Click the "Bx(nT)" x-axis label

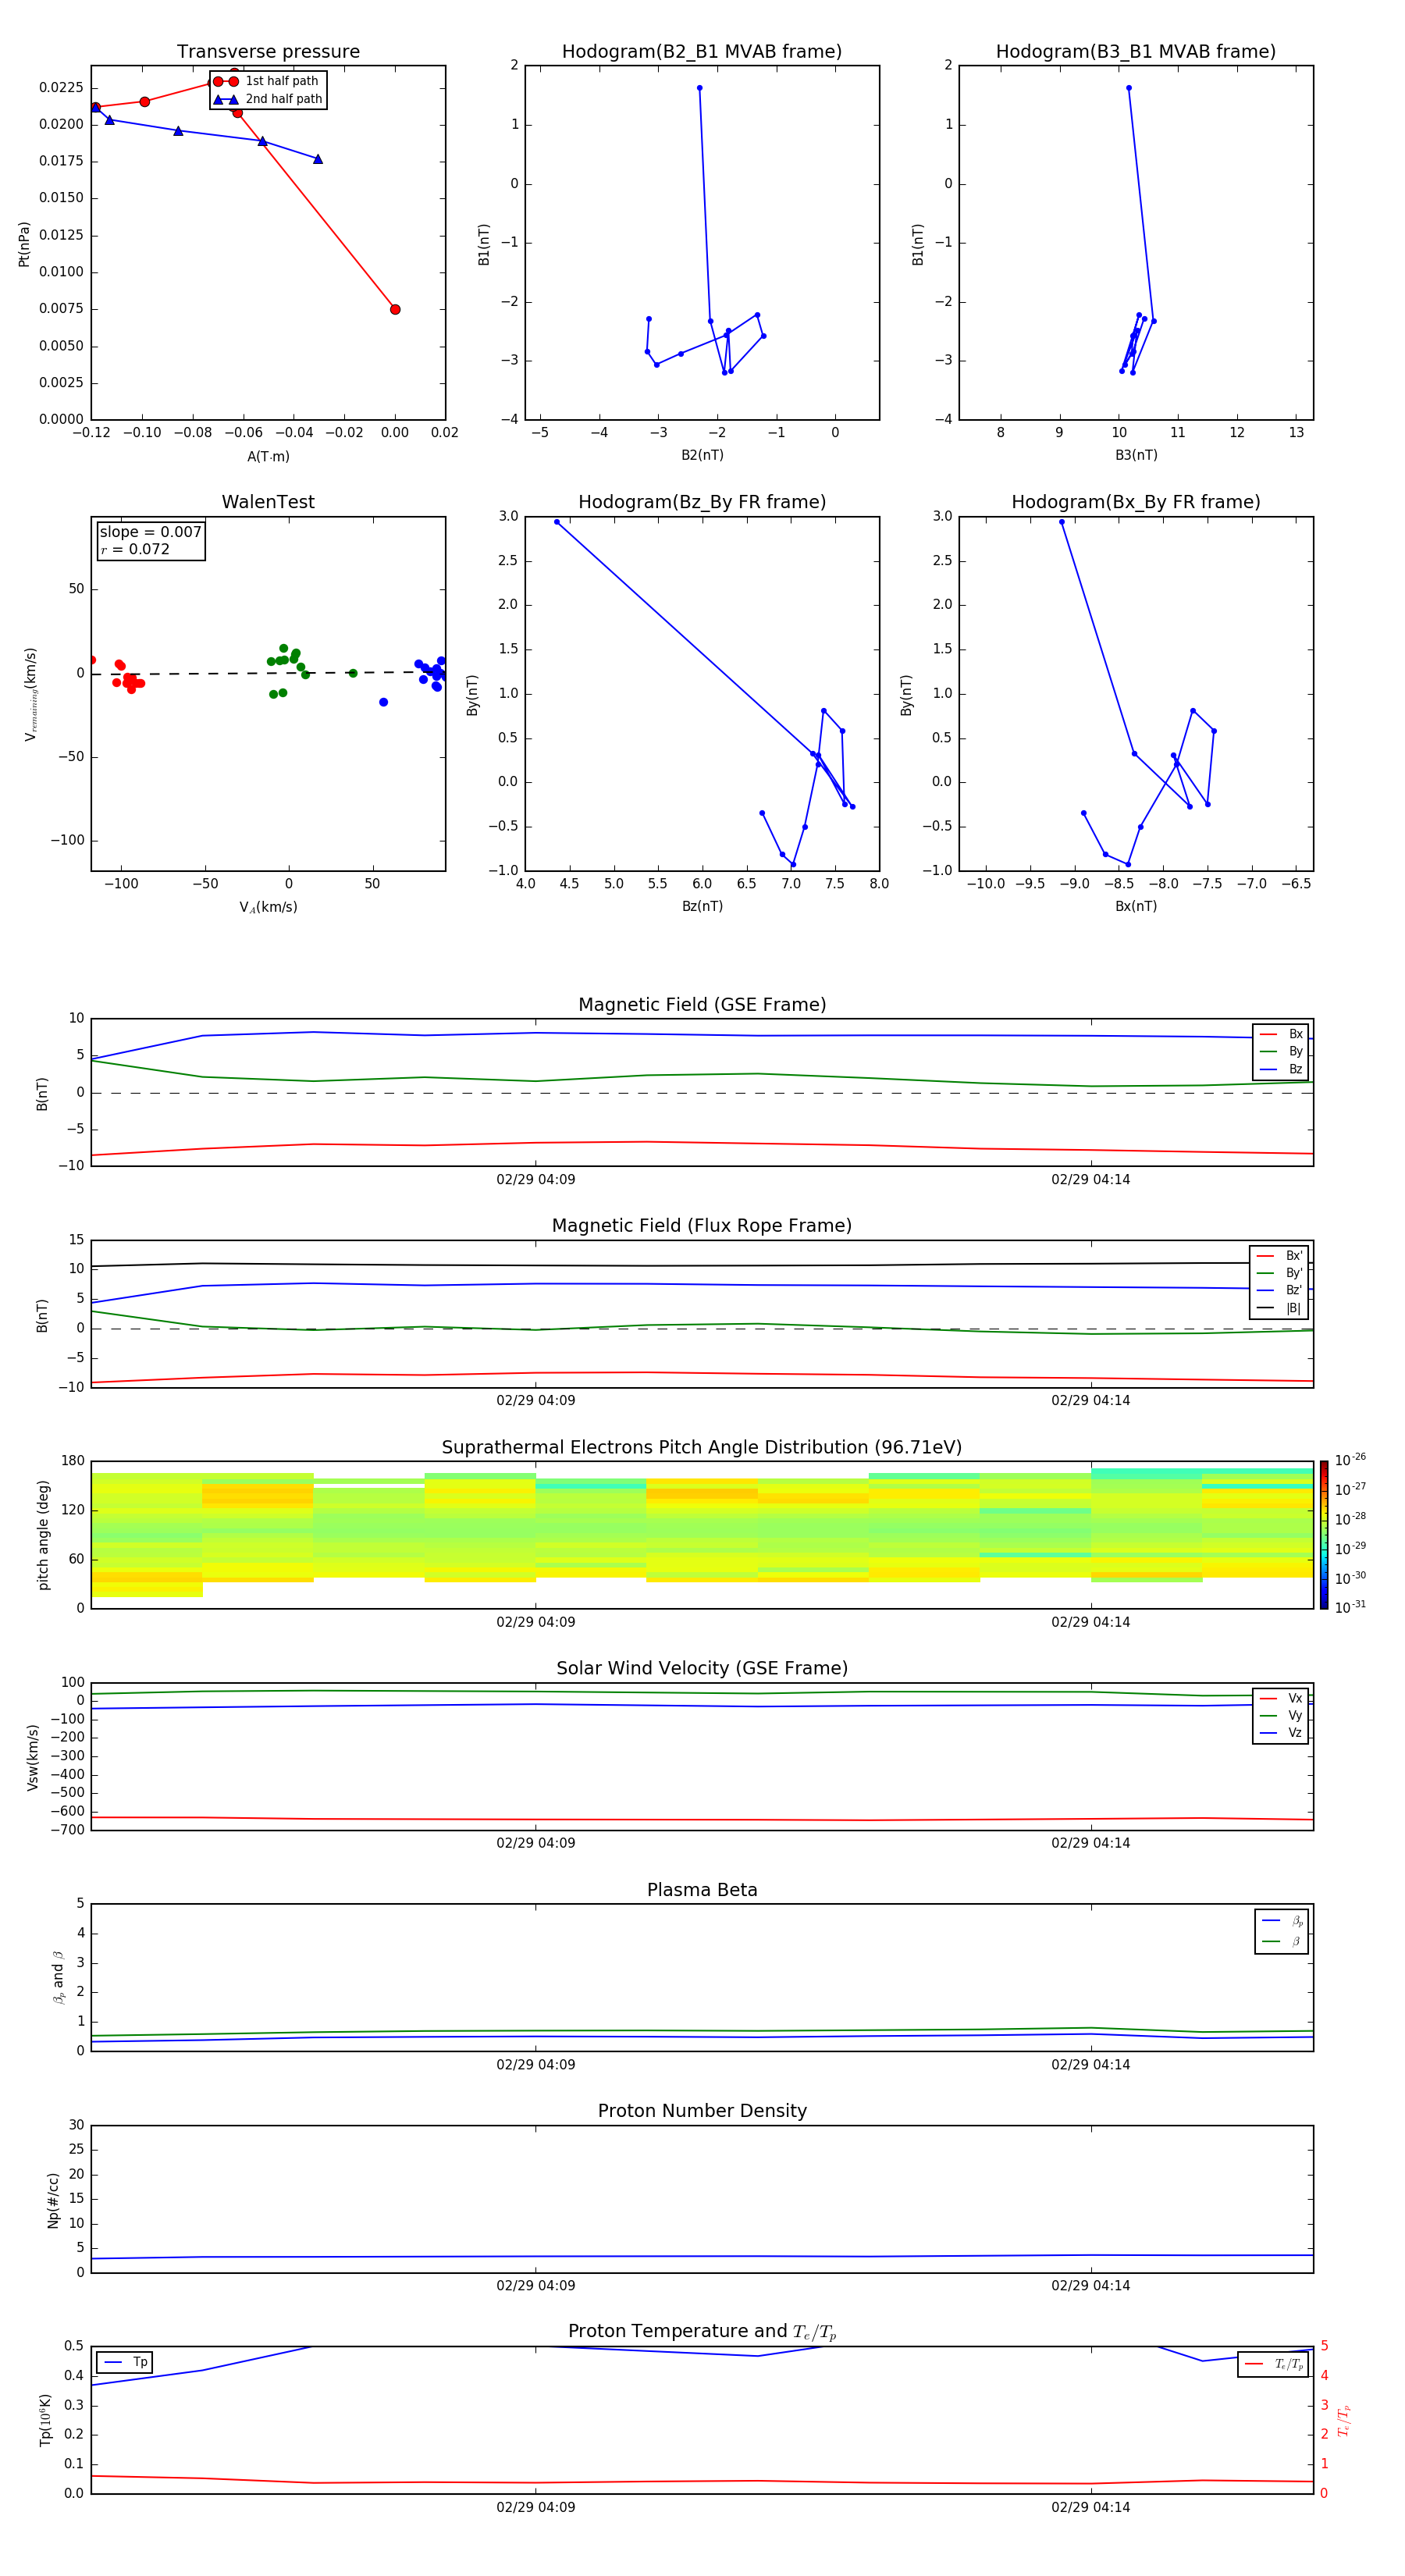pos(1136,907)
